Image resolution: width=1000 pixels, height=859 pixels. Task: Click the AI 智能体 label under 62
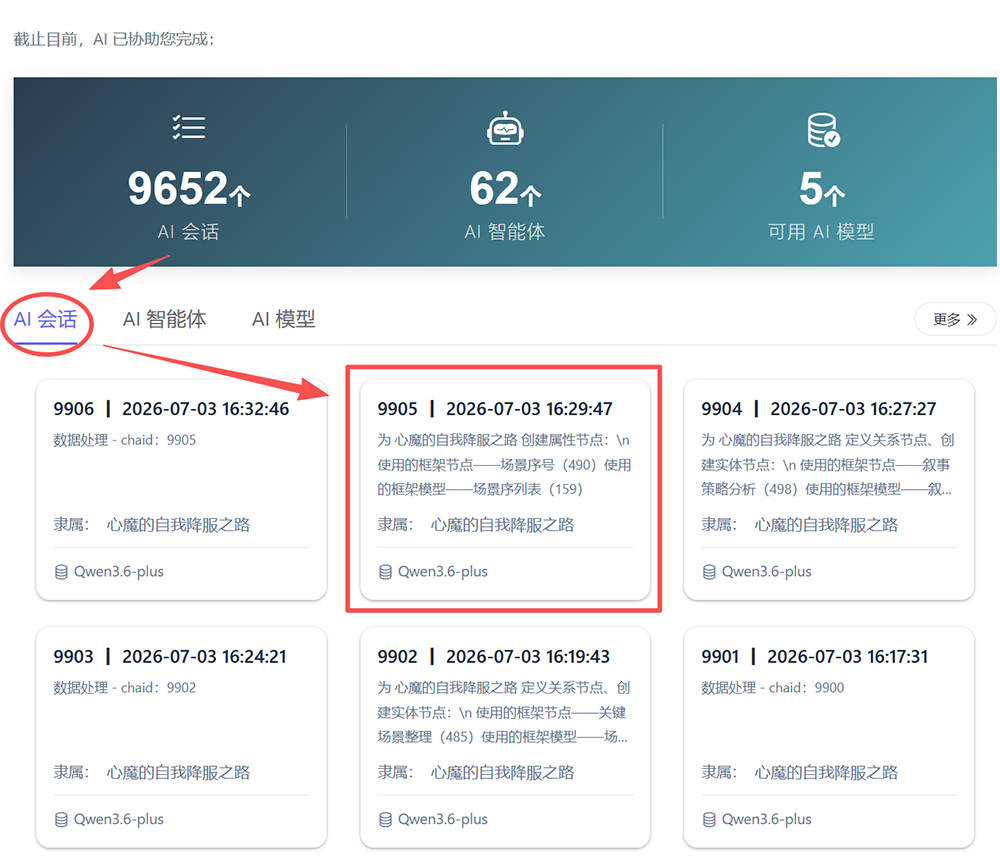click(x=504, y=231)
